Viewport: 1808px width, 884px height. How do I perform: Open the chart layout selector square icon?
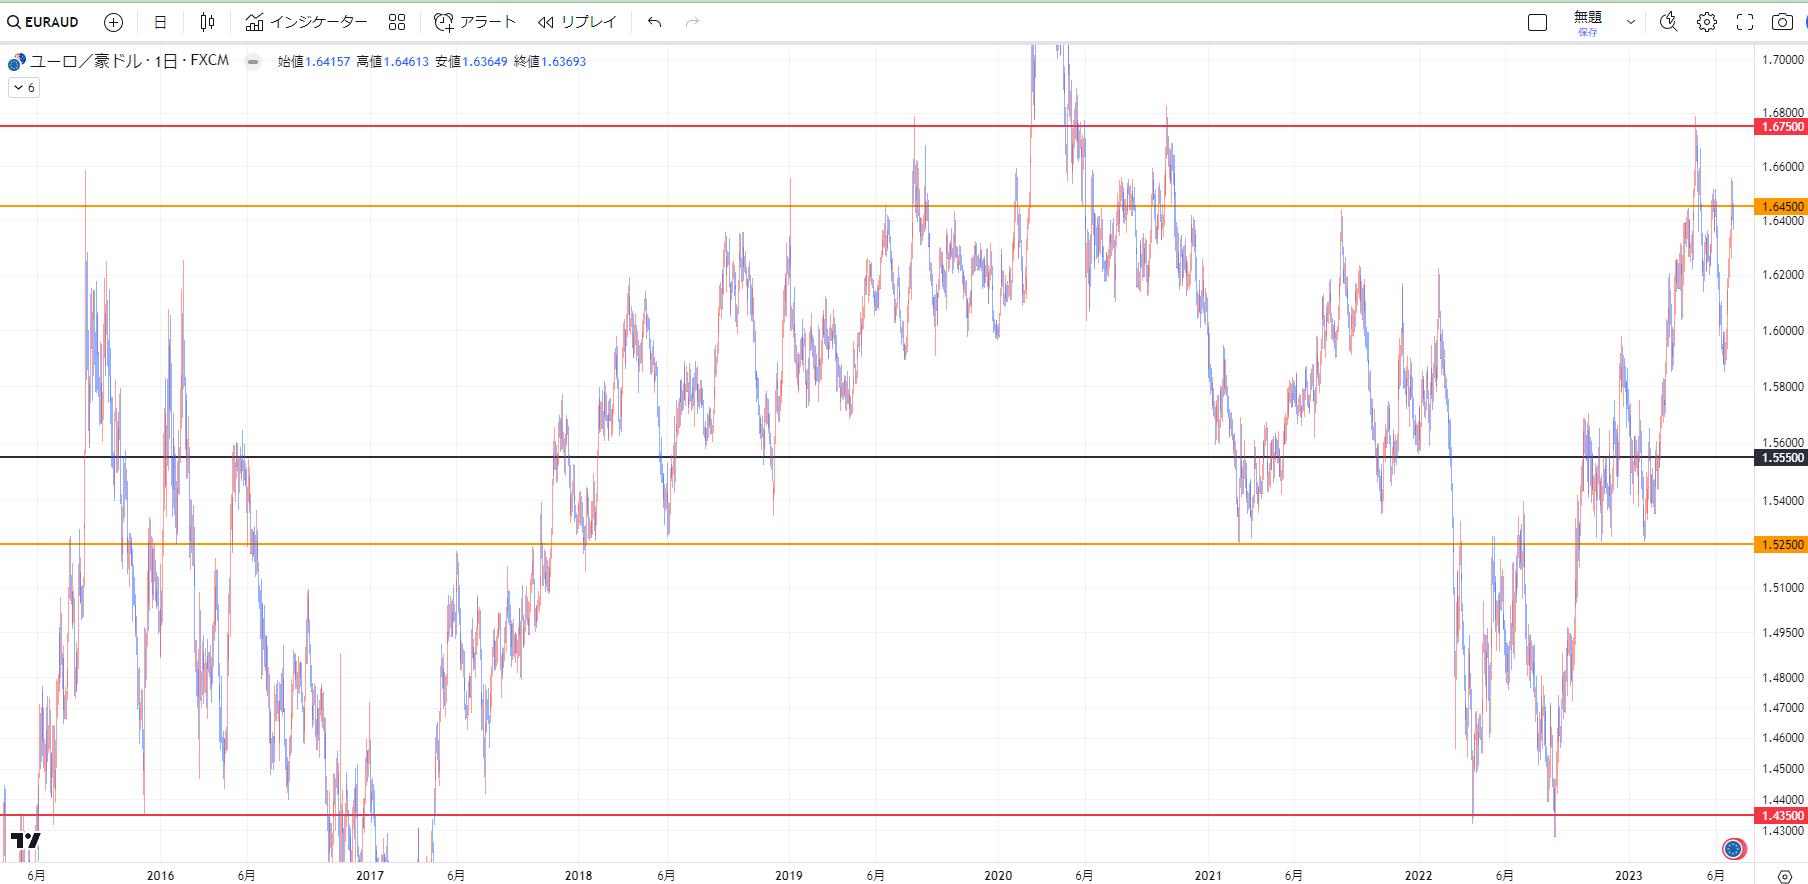[x=1538, y=22]
